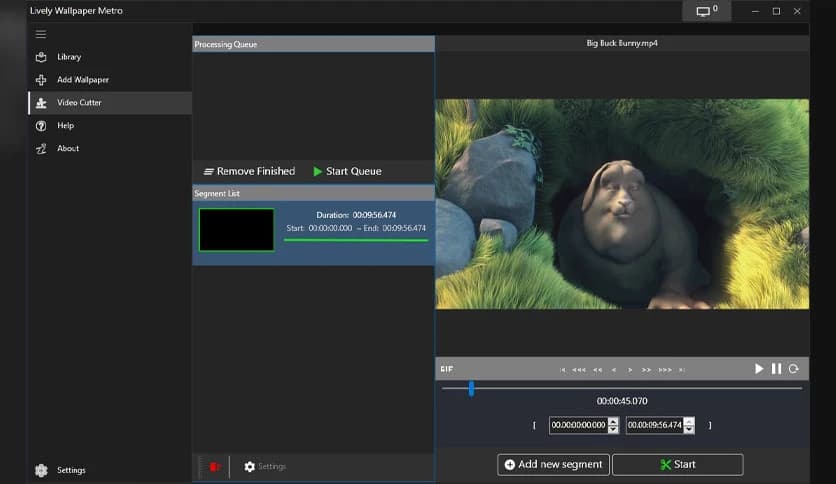This screenshot has width=836, height=484.
Task: Open the hamburger navigation menu
Action: click(41, 34)
